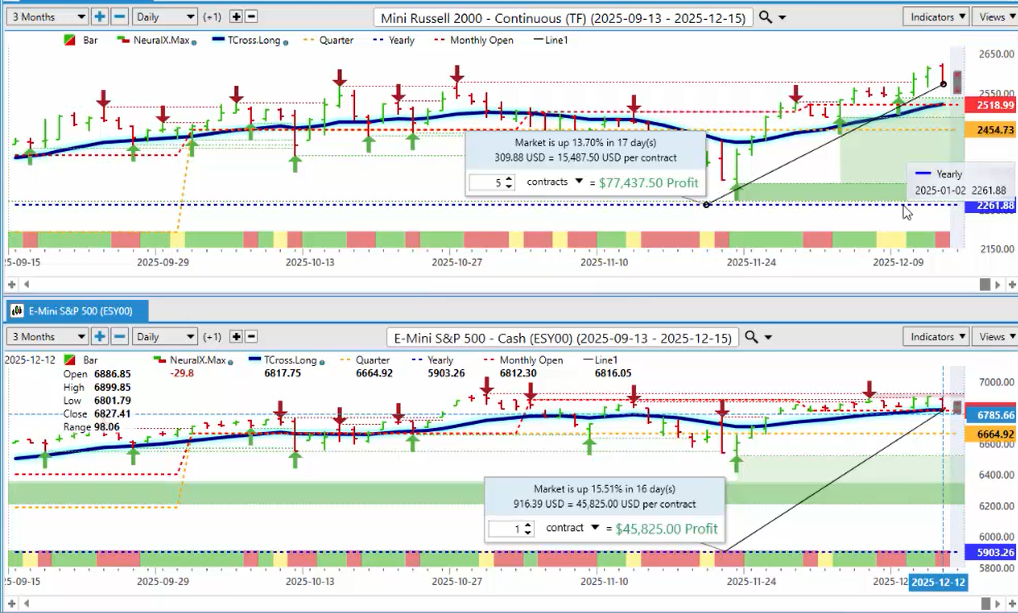Screen dimensions: 1018x613
Task: Open the Daily interval dropdown in S&P chart
Action: (165, 337)
